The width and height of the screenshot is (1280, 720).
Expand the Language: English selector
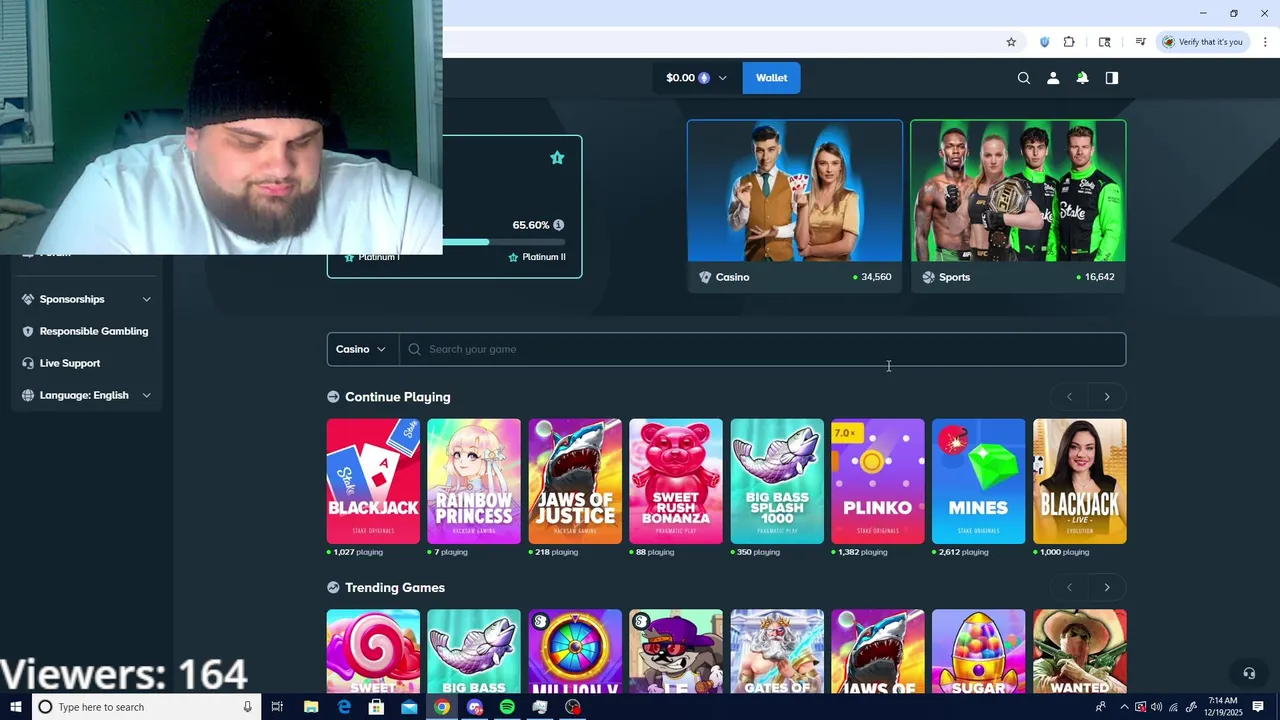(87, 395)
